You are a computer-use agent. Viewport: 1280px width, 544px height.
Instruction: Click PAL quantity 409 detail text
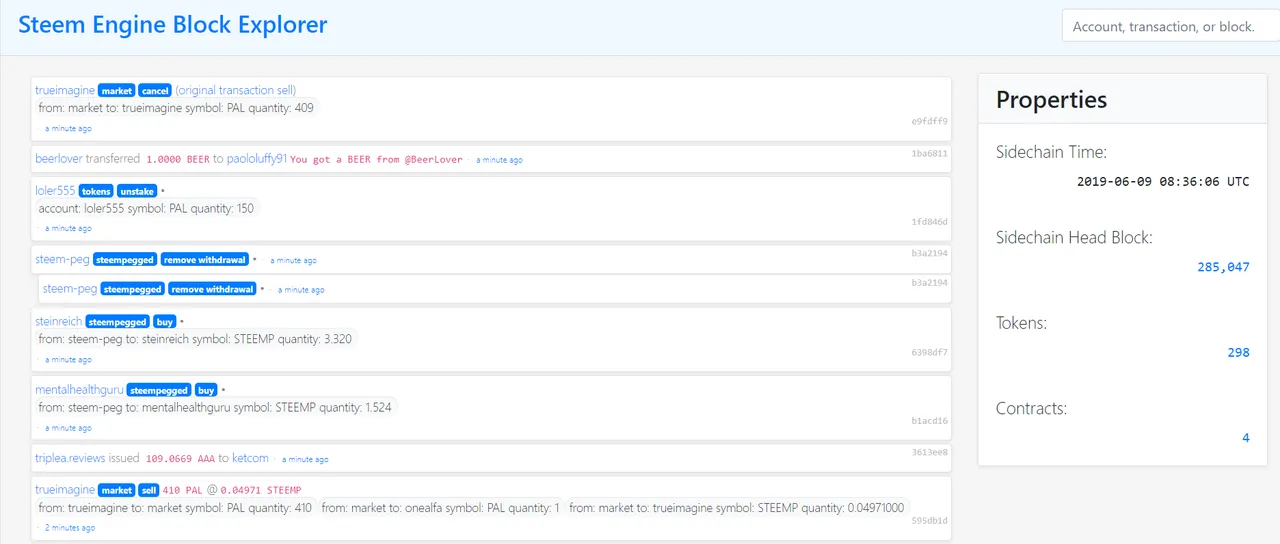176,108
